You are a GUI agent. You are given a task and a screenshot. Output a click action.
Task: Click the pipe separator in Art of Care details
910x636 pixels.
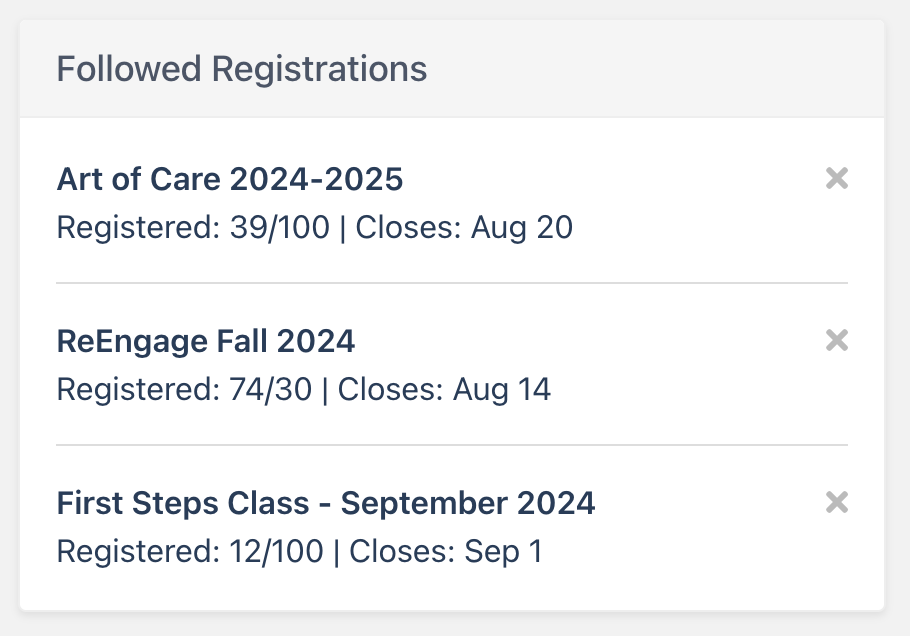click(343, 228)
